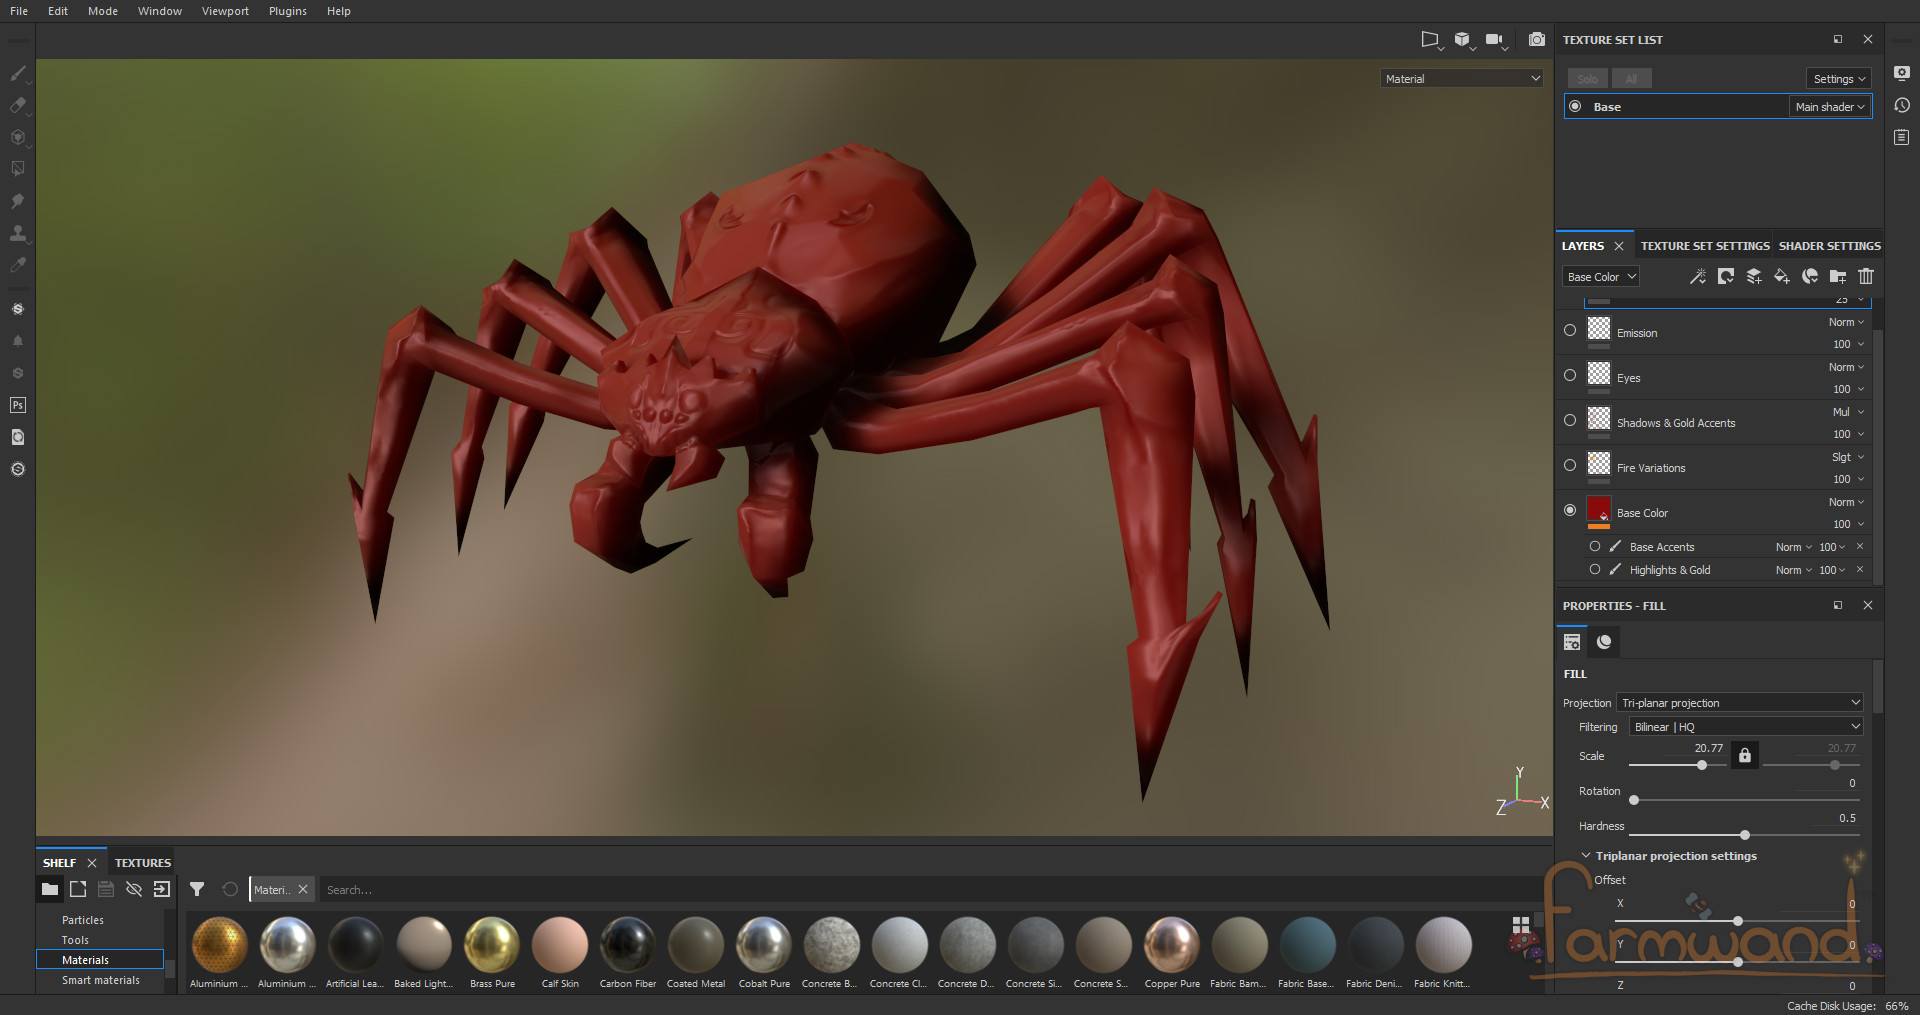Select the Polygon Fill tool
This screenshot has width=1920, height=1015.
pyautogui.click(x=17, y=169)
